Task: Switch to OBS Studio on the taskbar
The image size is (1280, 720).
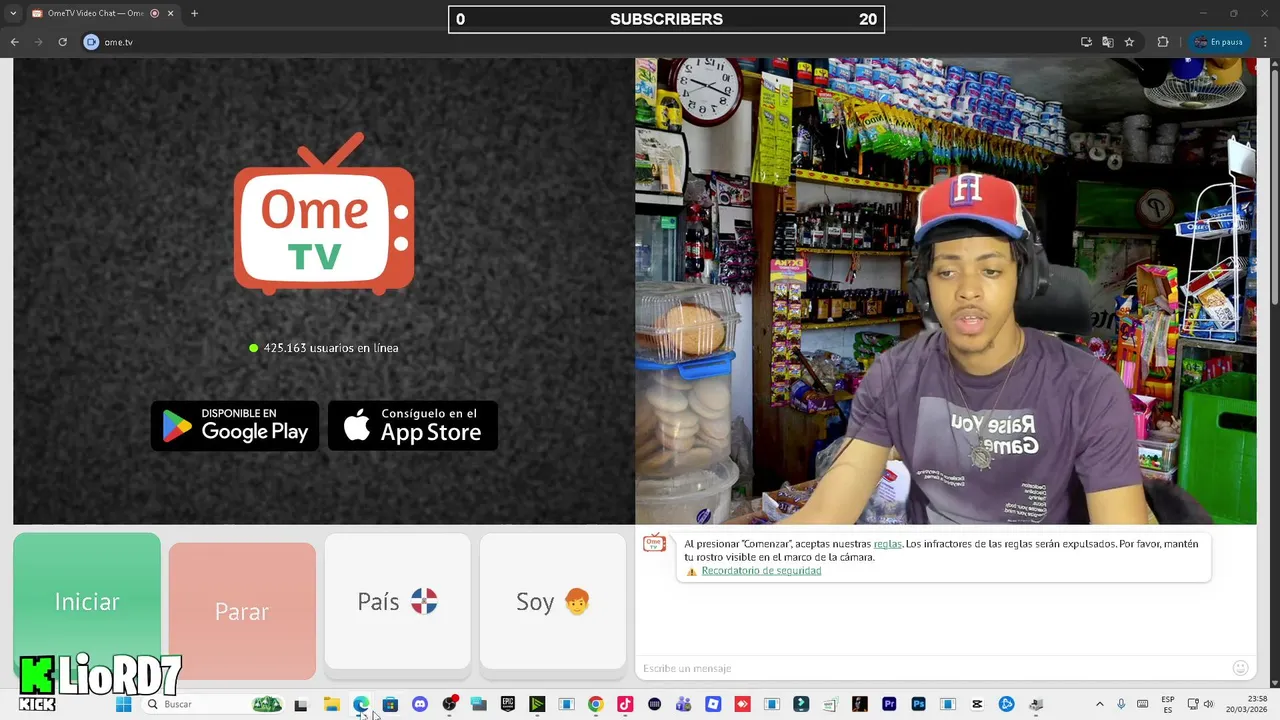Action: tap(449, 704)
